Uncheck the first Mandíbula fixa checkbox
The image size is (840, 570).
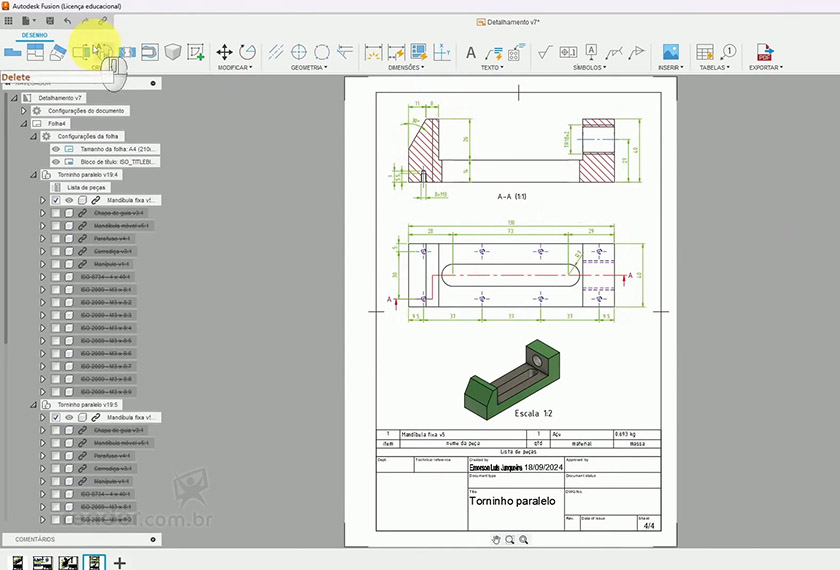56,200
